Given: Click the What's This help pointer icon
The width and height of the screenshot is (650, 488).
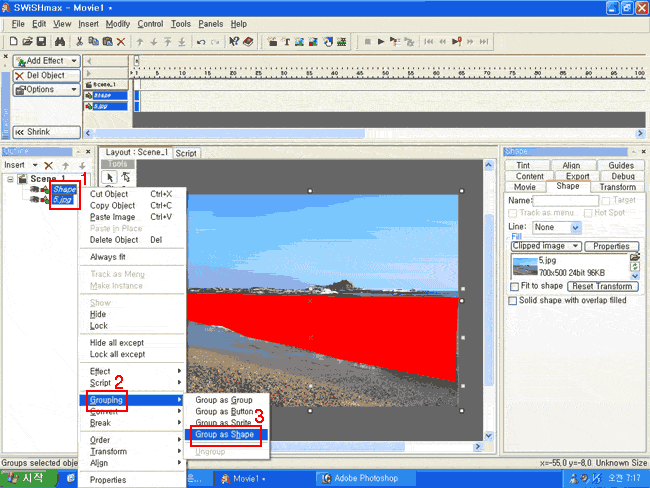Looking at the screenshot, I should coord(234,41).
